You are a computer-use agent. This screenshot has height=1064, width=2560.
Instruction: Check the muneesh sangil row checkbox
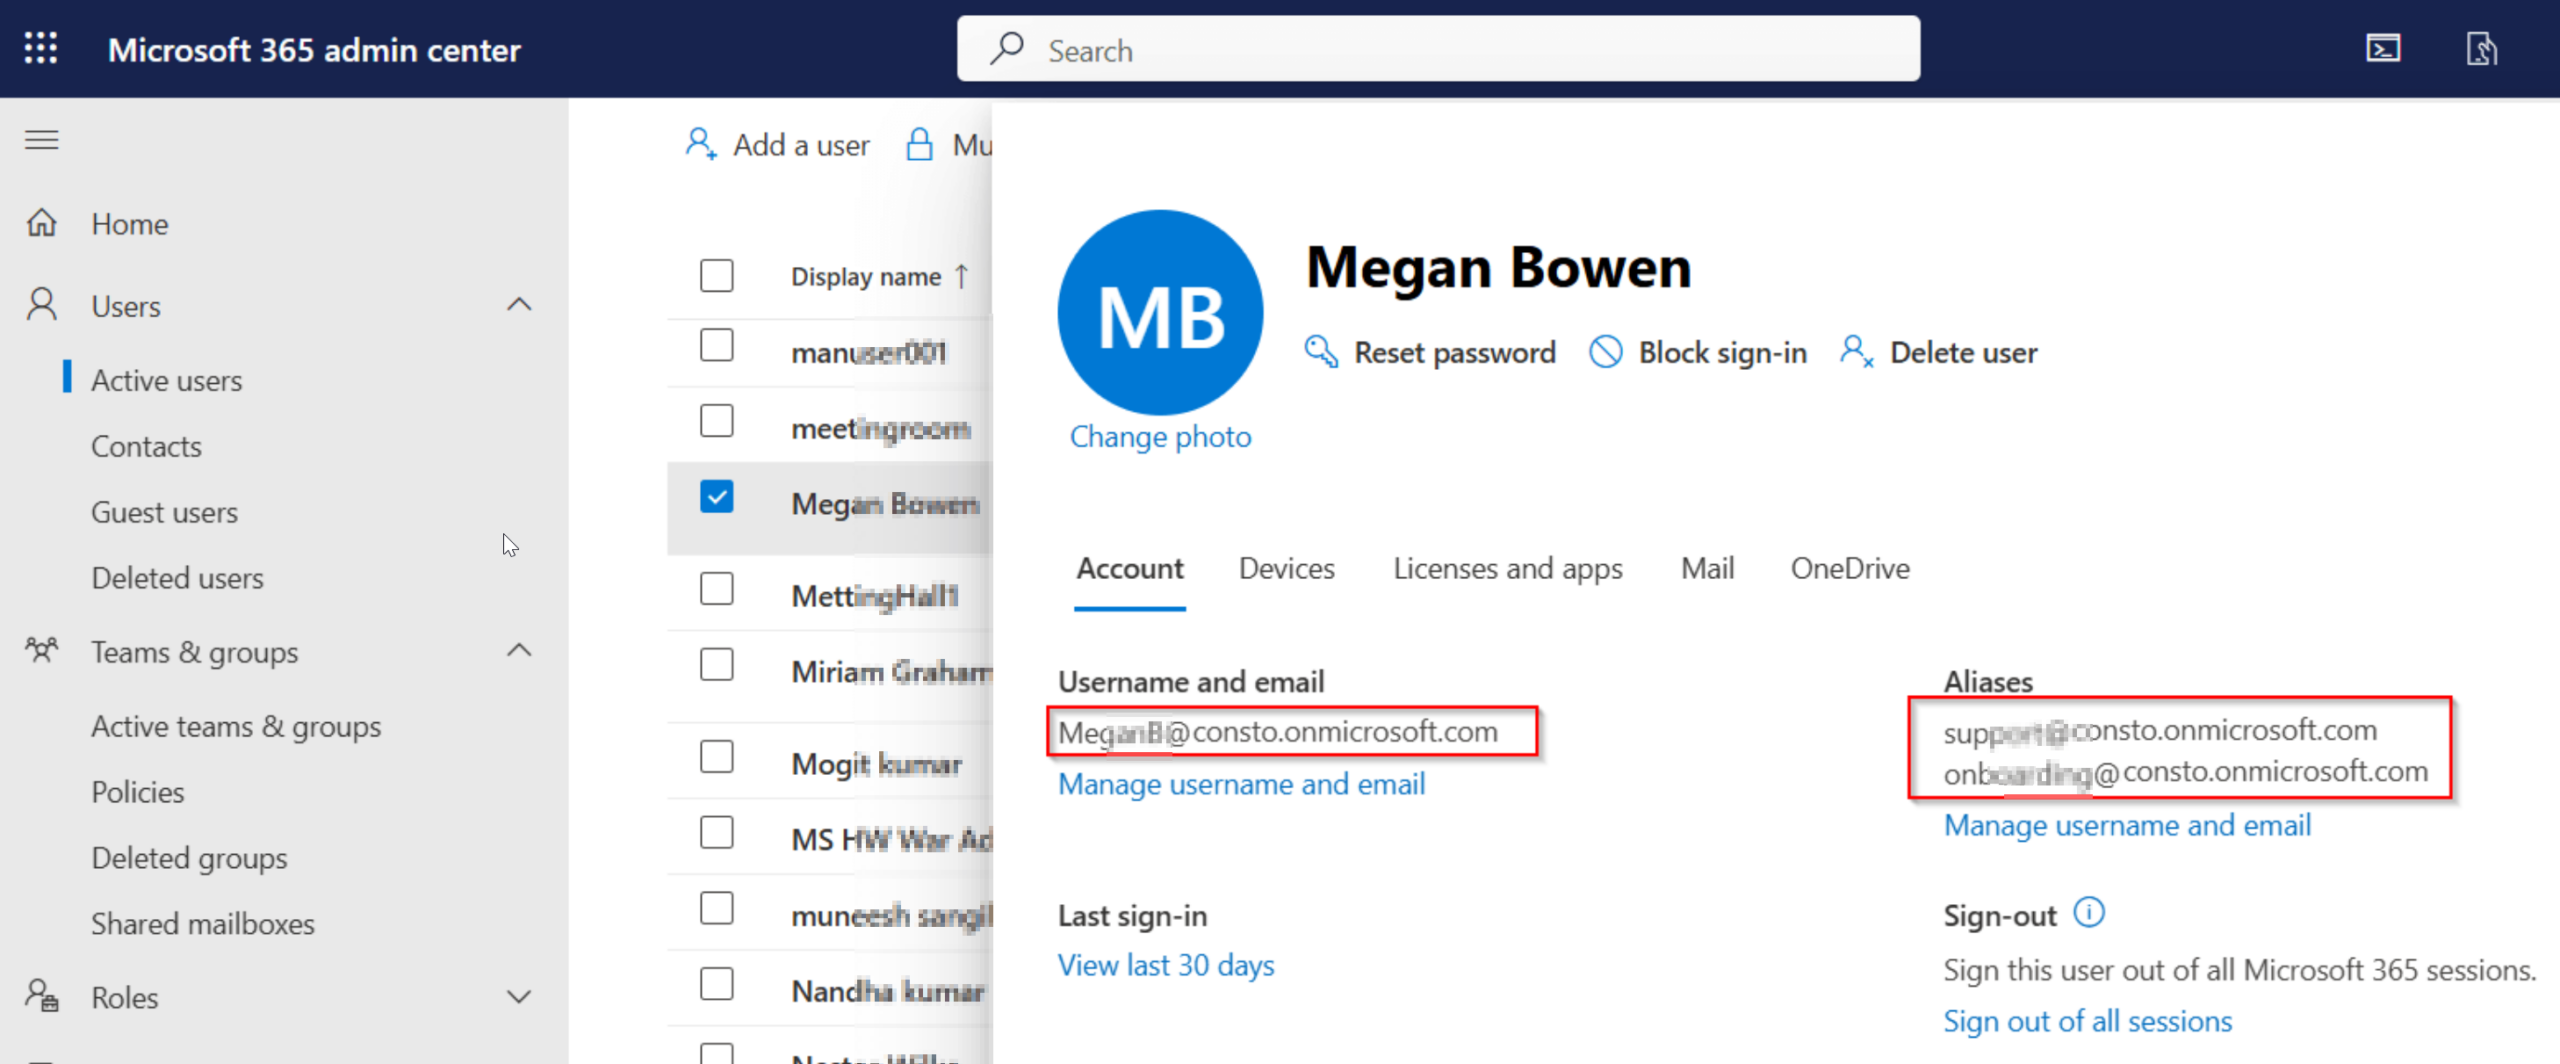coord(717,908)
